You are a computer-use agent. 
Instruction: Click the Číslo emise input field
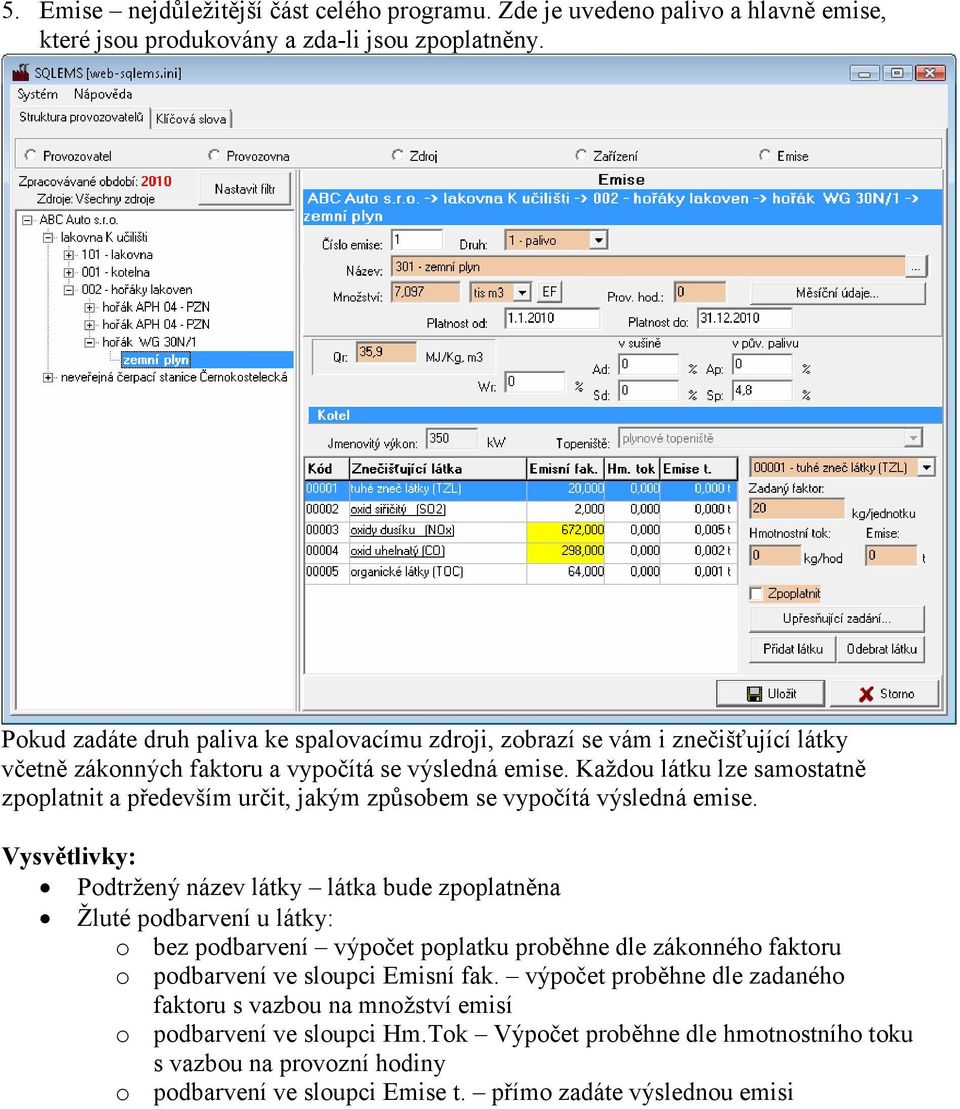417,240
